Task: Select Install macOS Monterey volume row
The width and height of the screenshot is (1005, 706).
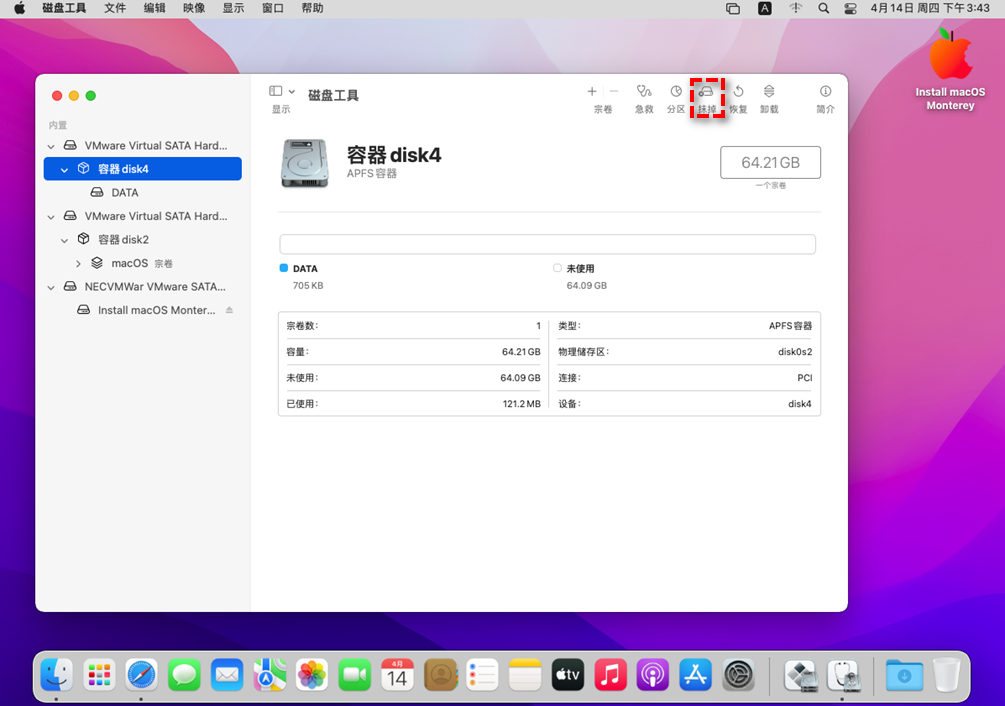Action: [142, 310]
